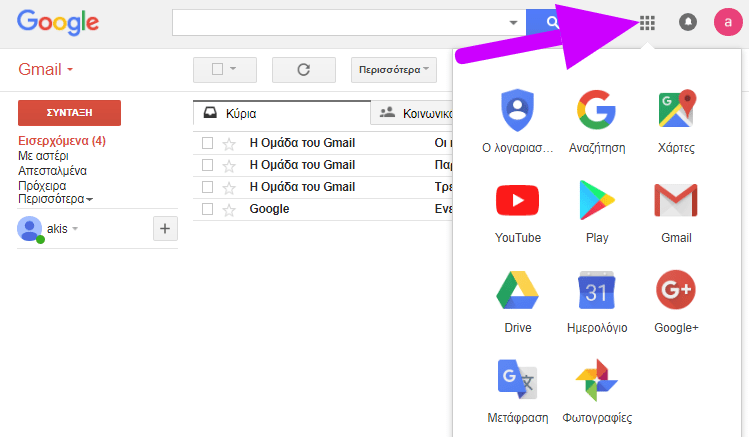Open Google Search app (Αναζήτηση)

point(597,110)
